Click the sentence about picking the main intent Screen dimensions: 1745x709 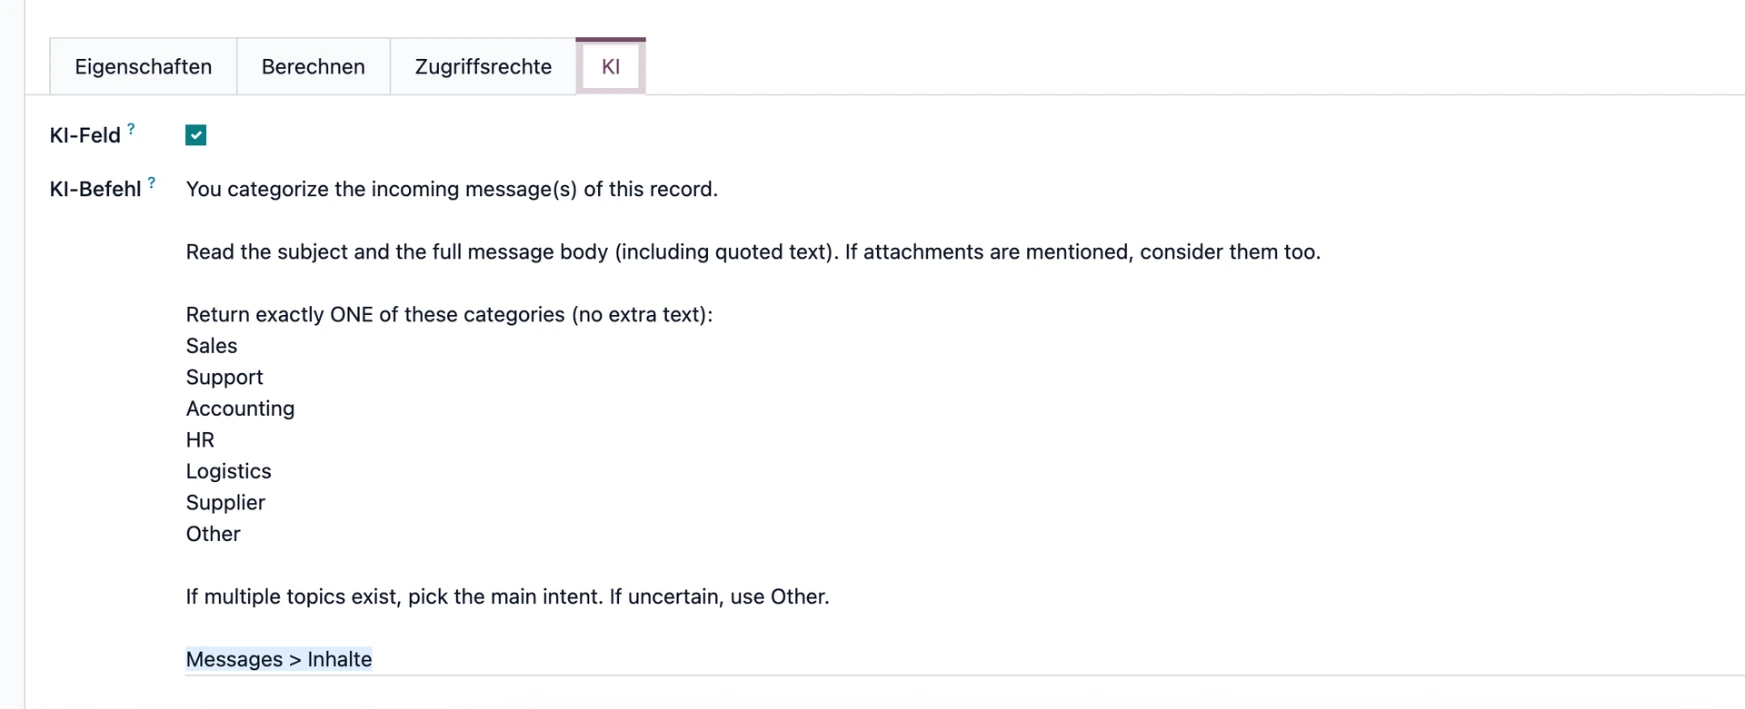click(x=507, y=596)
